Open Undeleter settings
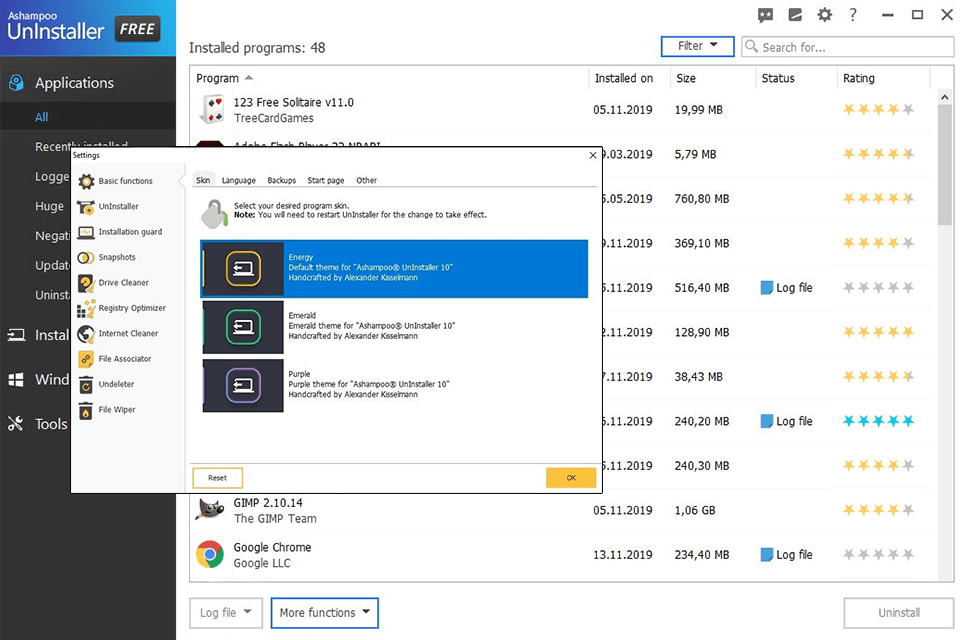Screen dimensions: 960x640 pyautogui.click(x=116, y=384)
